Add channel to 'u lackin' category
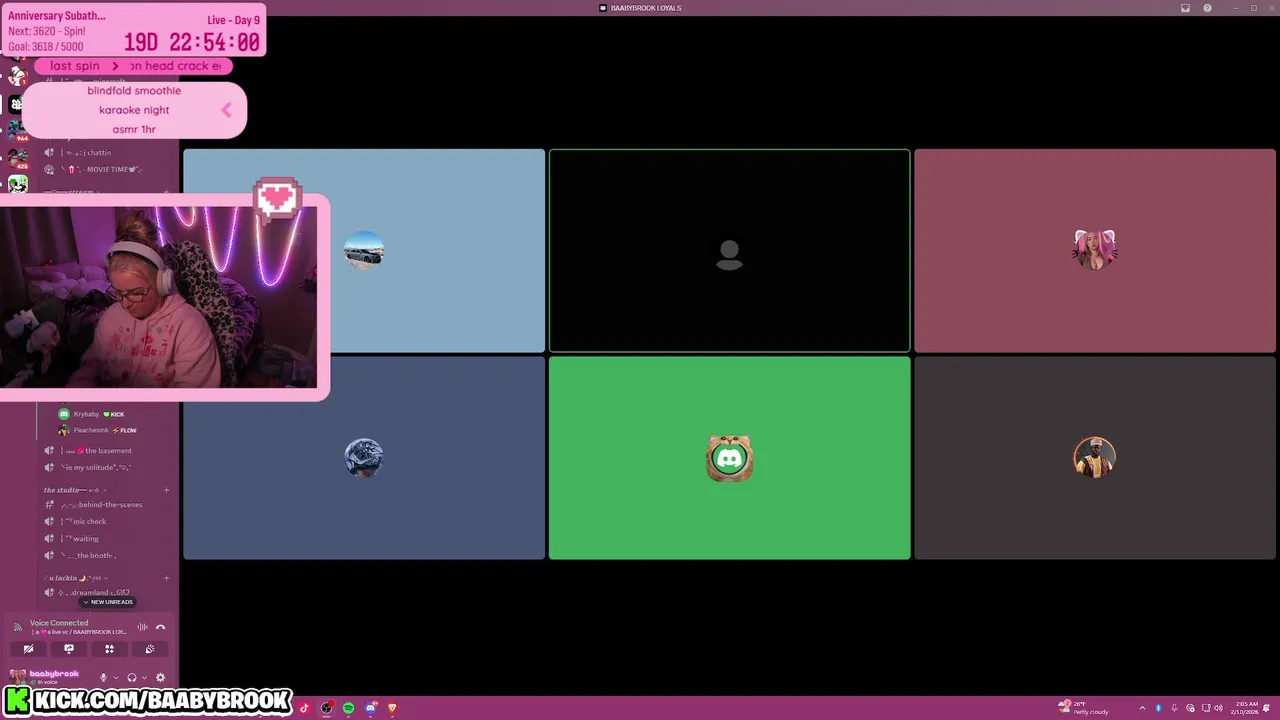Screen dimensions: 1280x720 point(166,578)
